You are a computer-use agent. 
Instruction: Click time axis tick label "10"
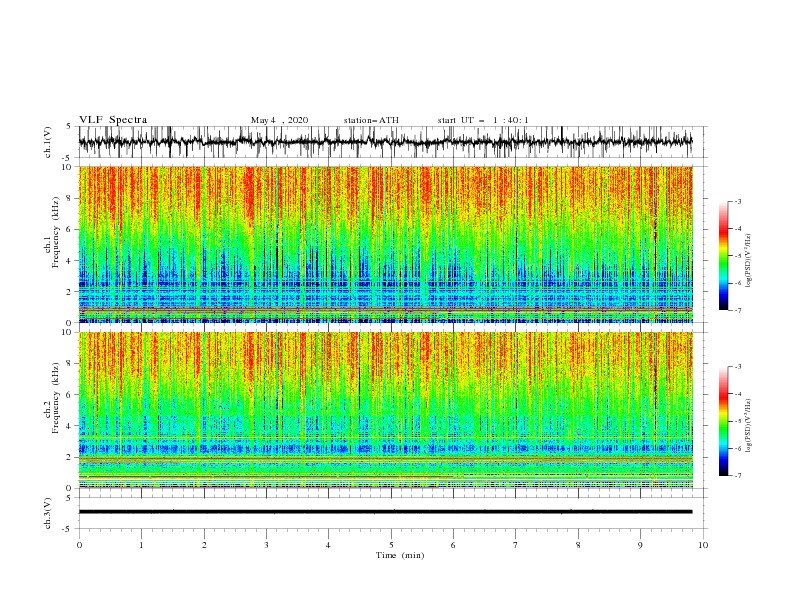coord(703,545)
